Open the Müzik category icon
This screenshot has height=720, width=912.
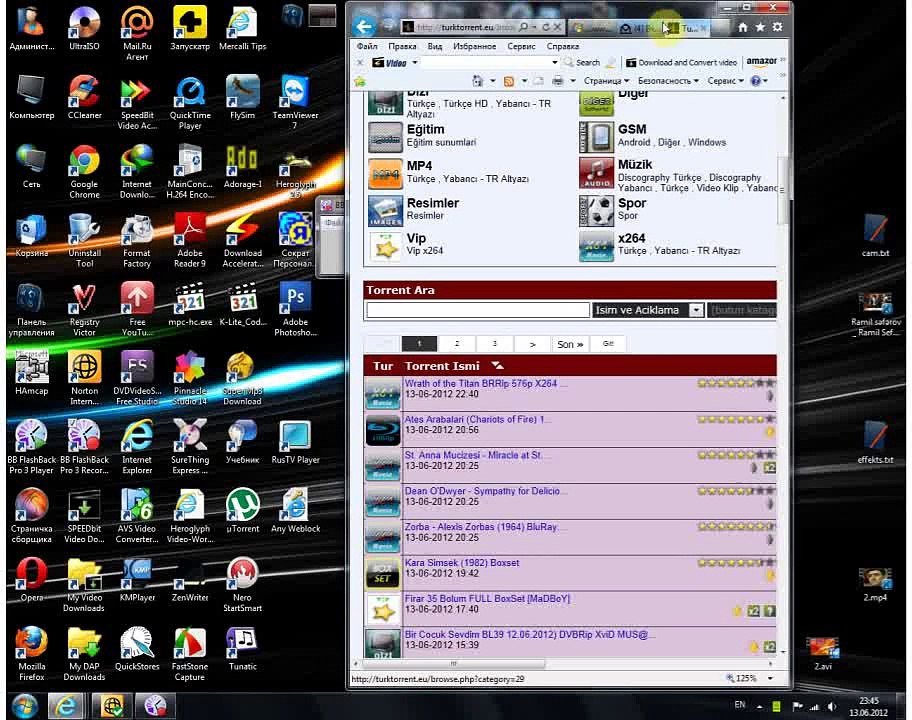(x=596, y=173)
